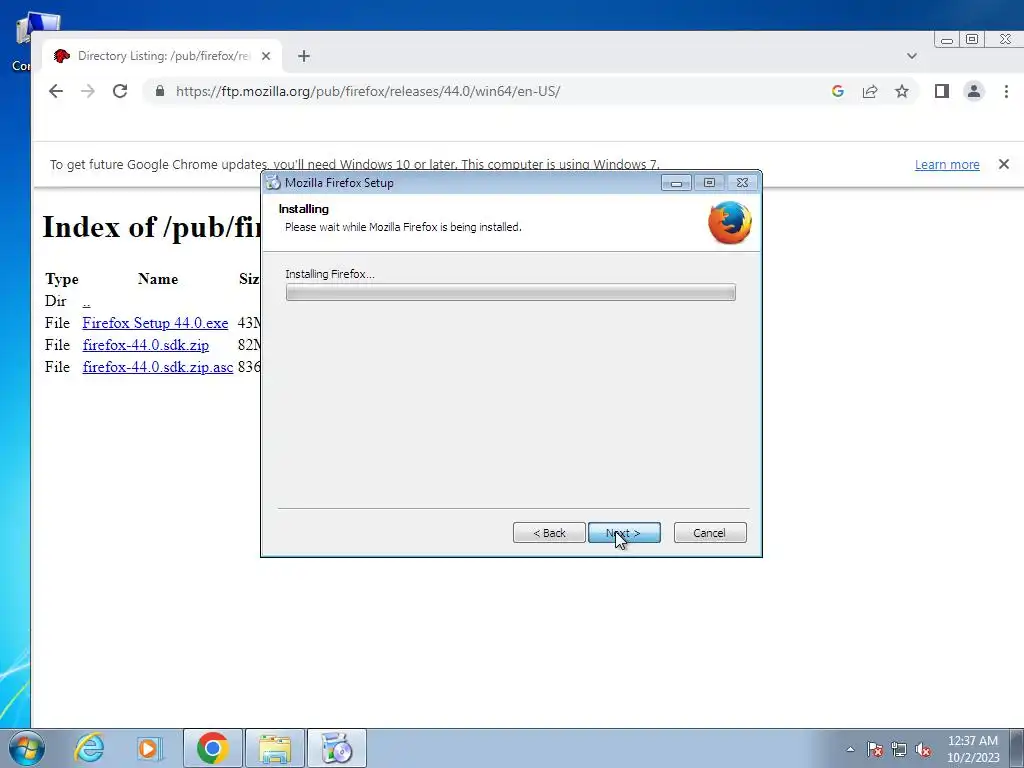
Task: Bookmark this page with the star
Action: pos(902,91)
